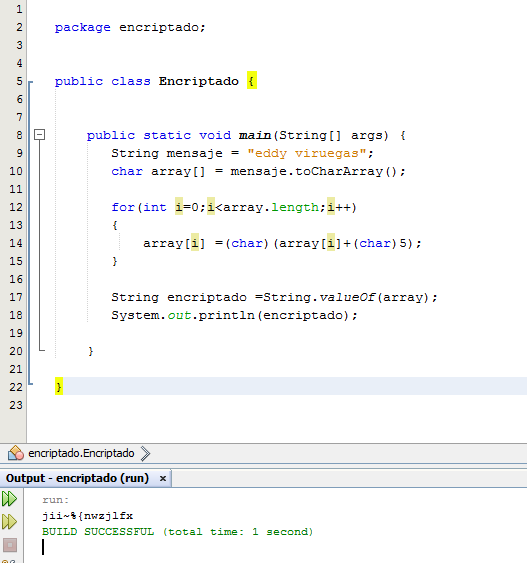Screen dimensions: 527x563
Task: Click the "static" keyword on line 8
Action: [x=167, y=135]
